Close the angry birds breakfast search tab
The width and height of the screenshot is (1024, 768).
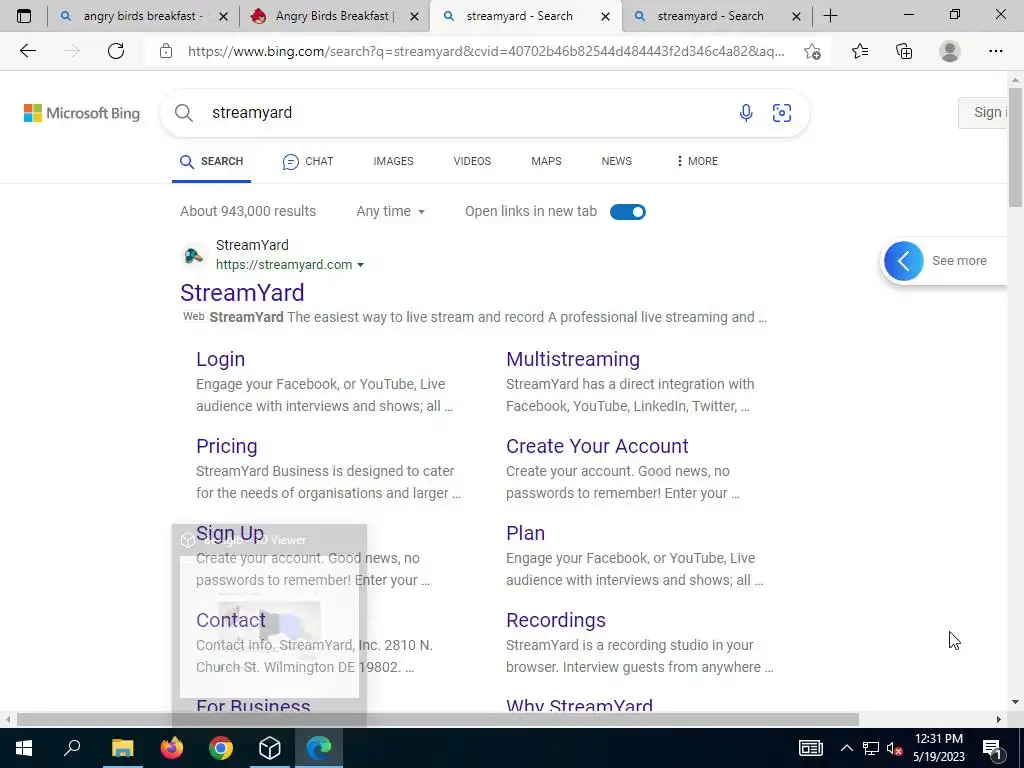click(223, 16)
